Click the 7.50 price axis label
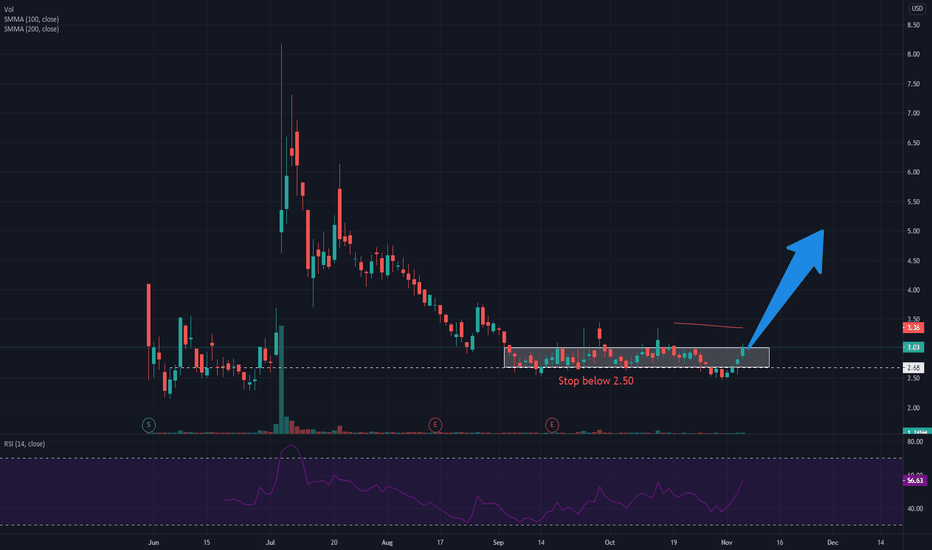 point(914,84)
